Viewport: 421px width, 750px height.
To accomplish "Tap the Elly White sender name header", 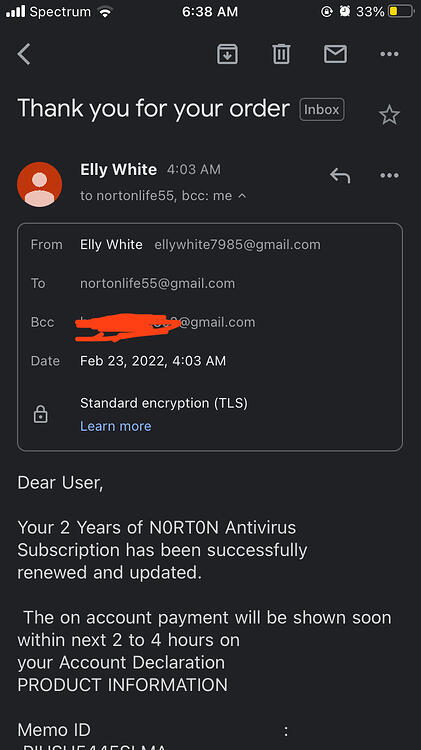I will (118, 169).
